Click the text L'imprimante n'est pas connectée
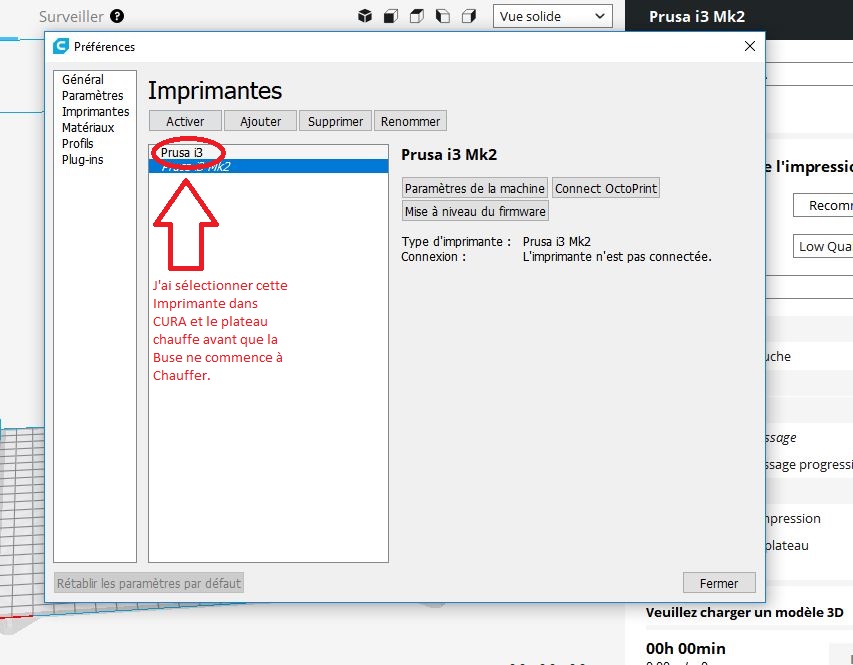Viewport: 853px width, 665px height. click(x=617, y=256)
